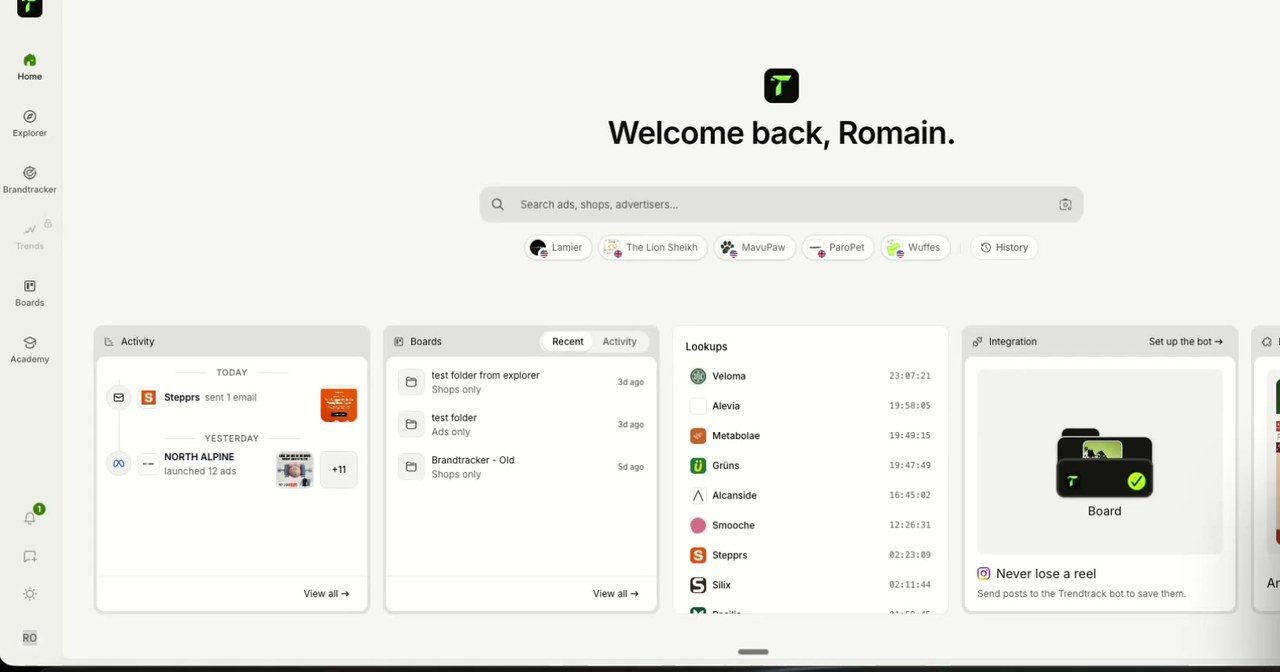Select the locked Trends item

[30, 237]
